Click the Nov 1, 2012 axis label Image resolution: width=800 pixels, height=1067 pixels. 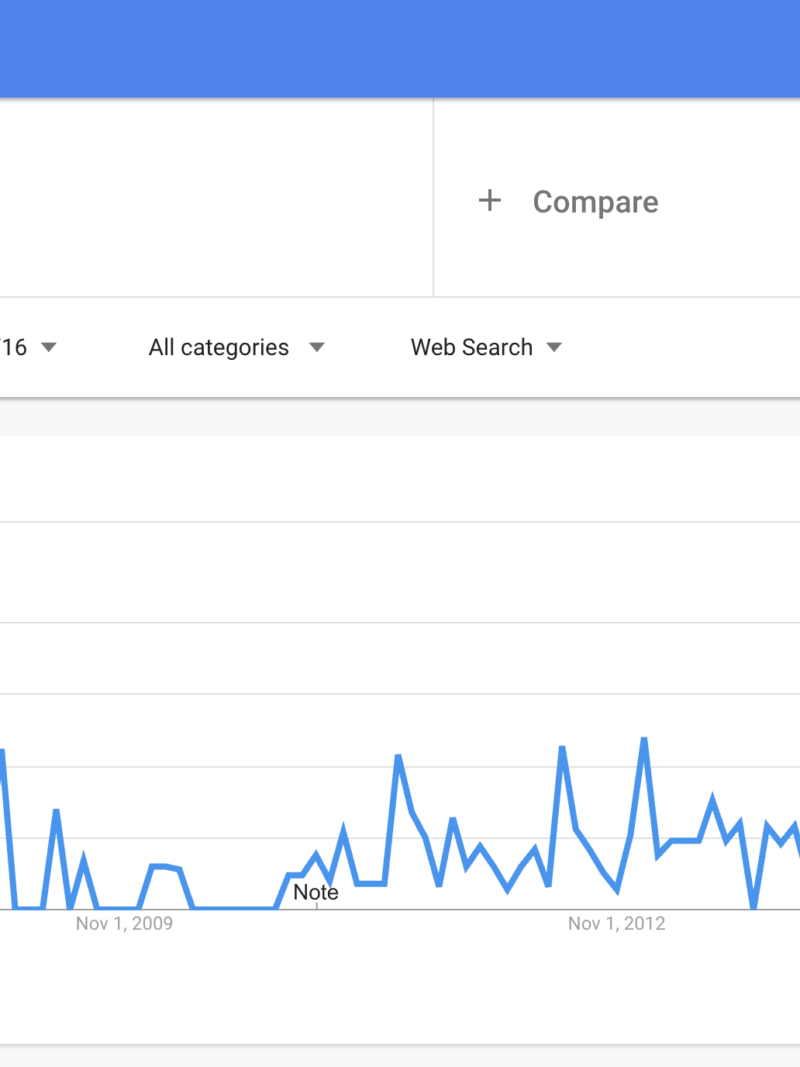[616, 923]
